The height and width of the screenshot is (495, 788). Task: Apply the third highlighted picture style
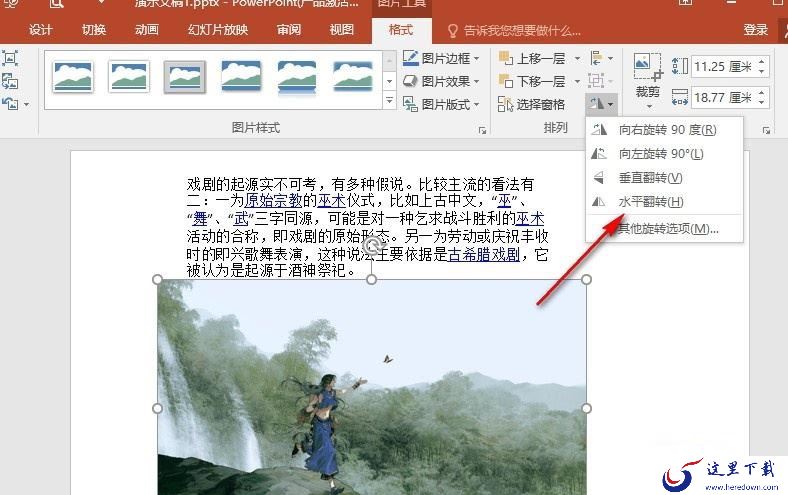(x=185, y=76)
